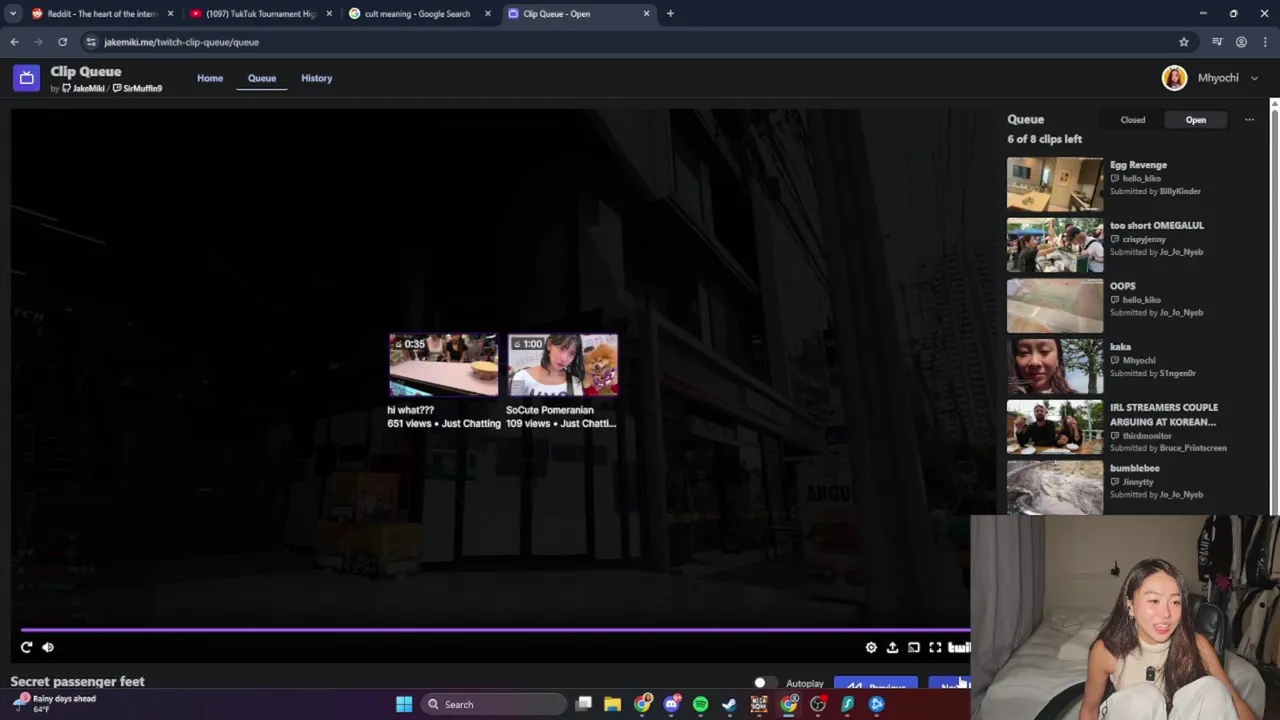Mute the clip using the speaker icon
The width and height of the screenshot is (1280, 720).
pyautogui.click(x=48, y=647)
